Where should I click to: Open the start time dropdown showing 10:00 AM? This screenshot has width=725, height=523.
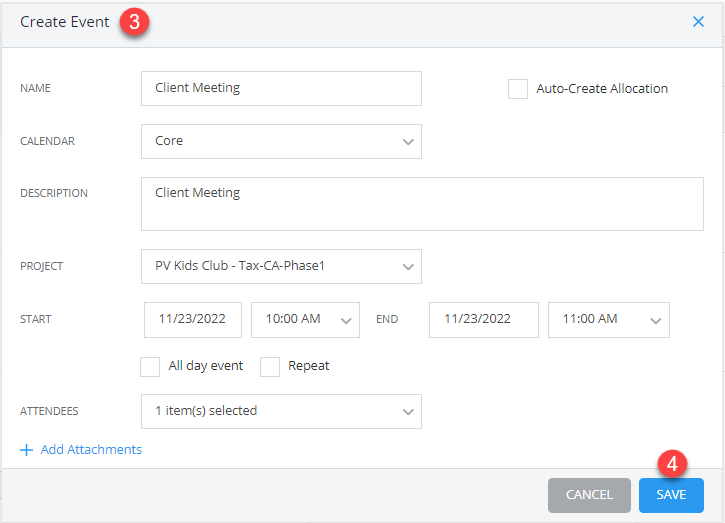[305, 320]
